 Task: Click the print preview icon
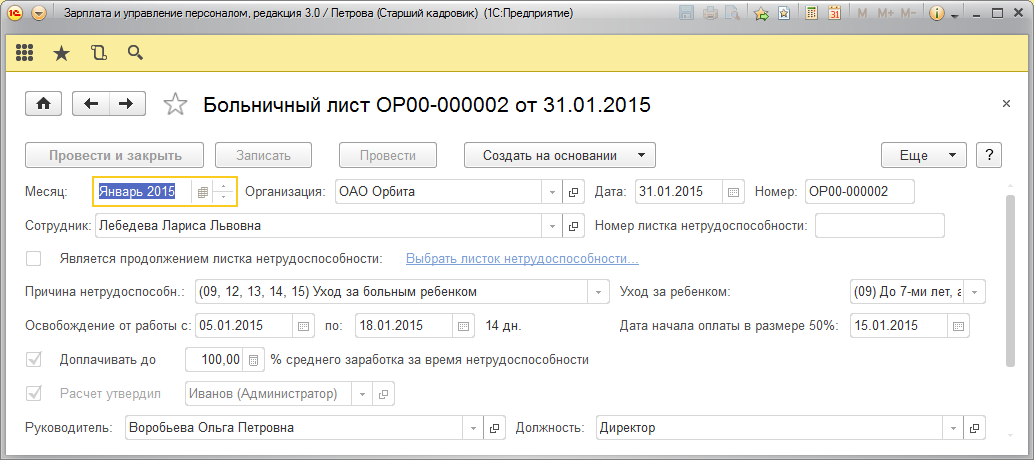(x=731, y=13)
